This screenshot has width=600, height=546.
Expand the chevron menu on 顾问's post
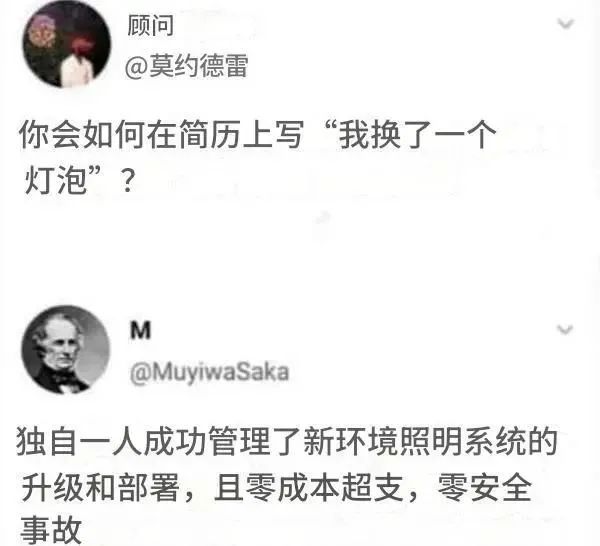(x=566, y=24)
